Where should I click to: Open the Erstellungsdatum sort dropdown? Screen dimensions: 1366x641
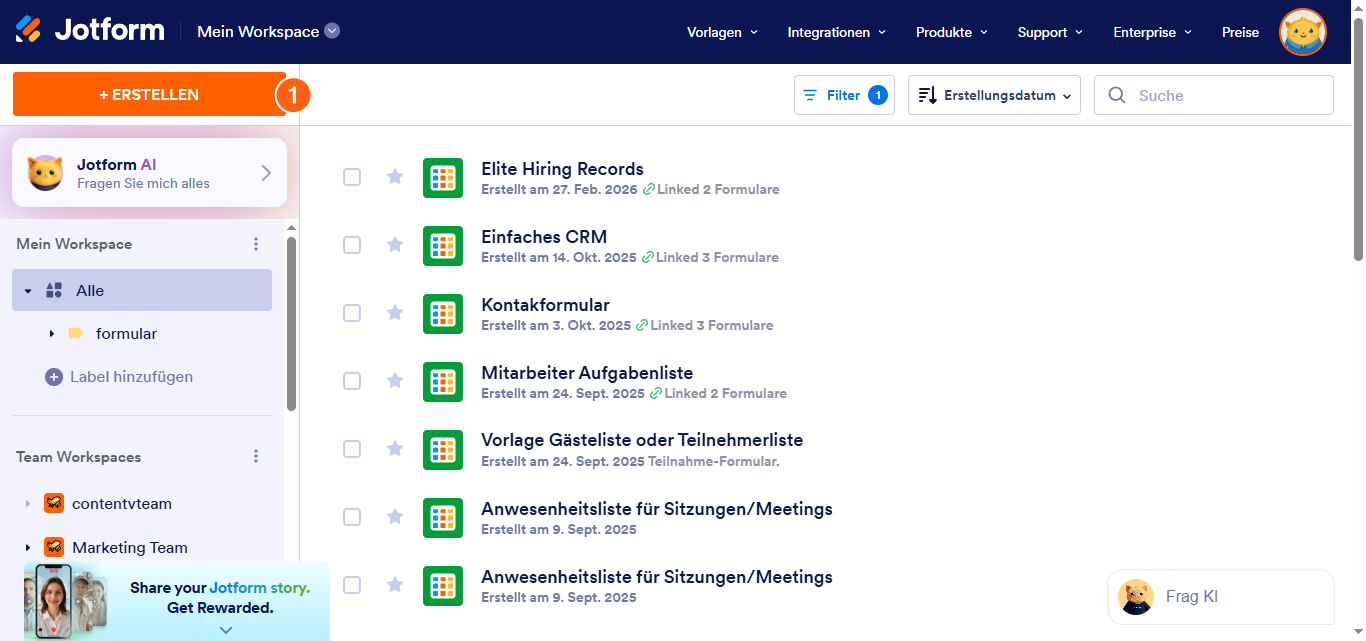click(x=993, y=94)
